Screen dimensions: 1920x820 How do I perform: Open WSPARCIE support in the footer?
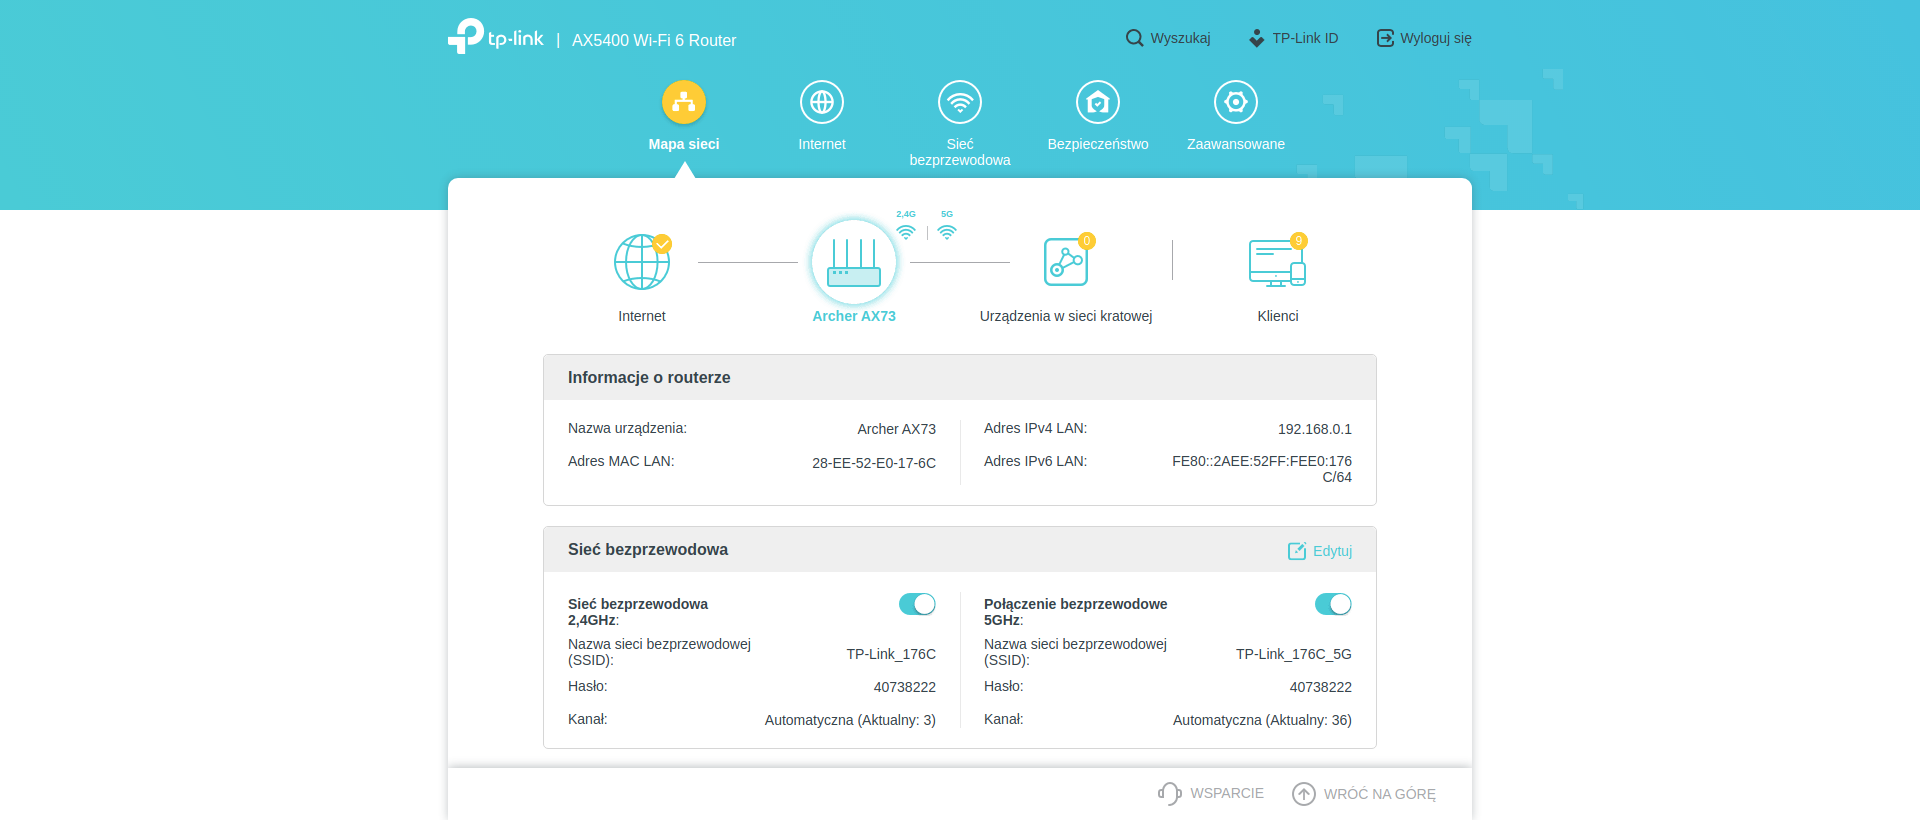point(1211,793)
